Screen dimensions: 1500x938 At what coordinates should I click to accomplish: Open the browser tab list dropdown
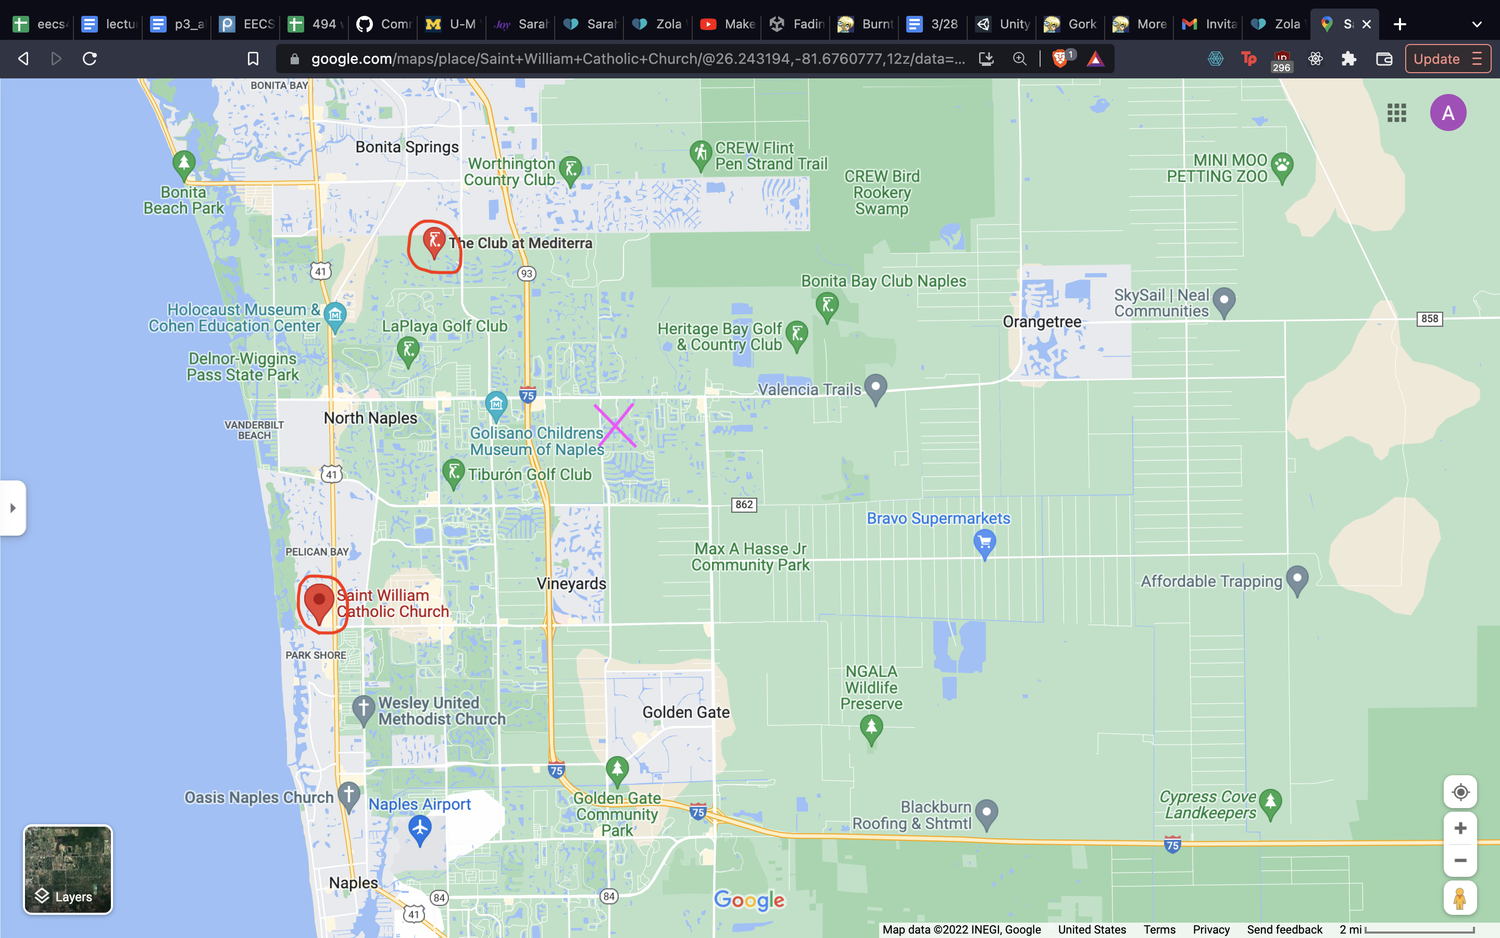1476,24
